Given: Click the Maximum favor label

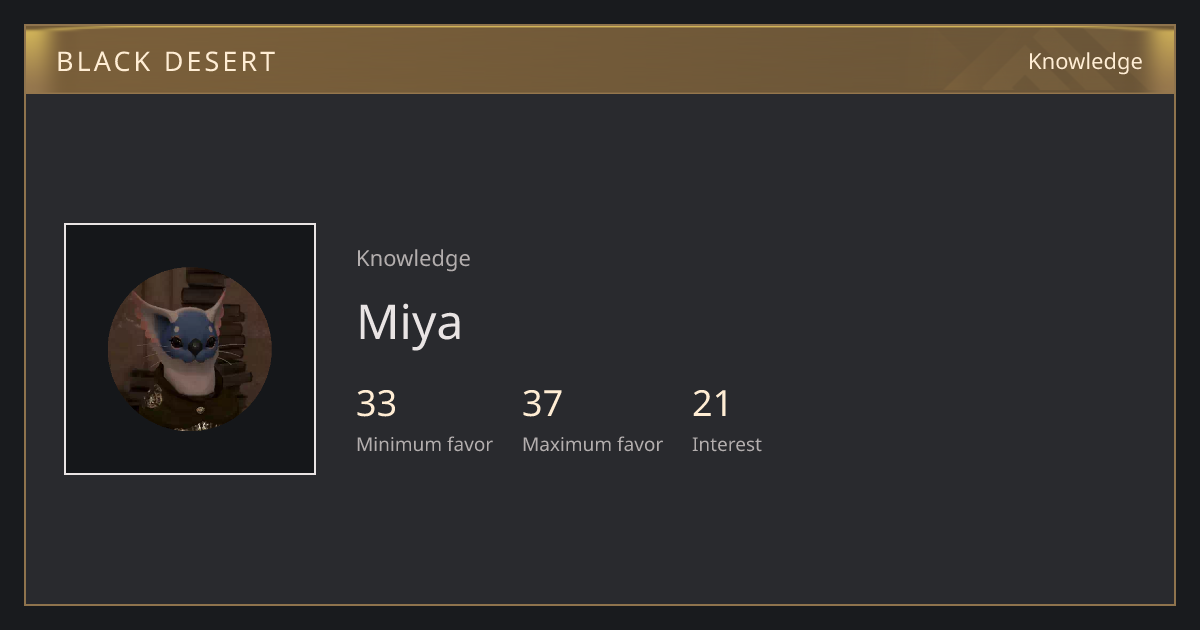Looking at the screenshot, I should click(592, 445).
